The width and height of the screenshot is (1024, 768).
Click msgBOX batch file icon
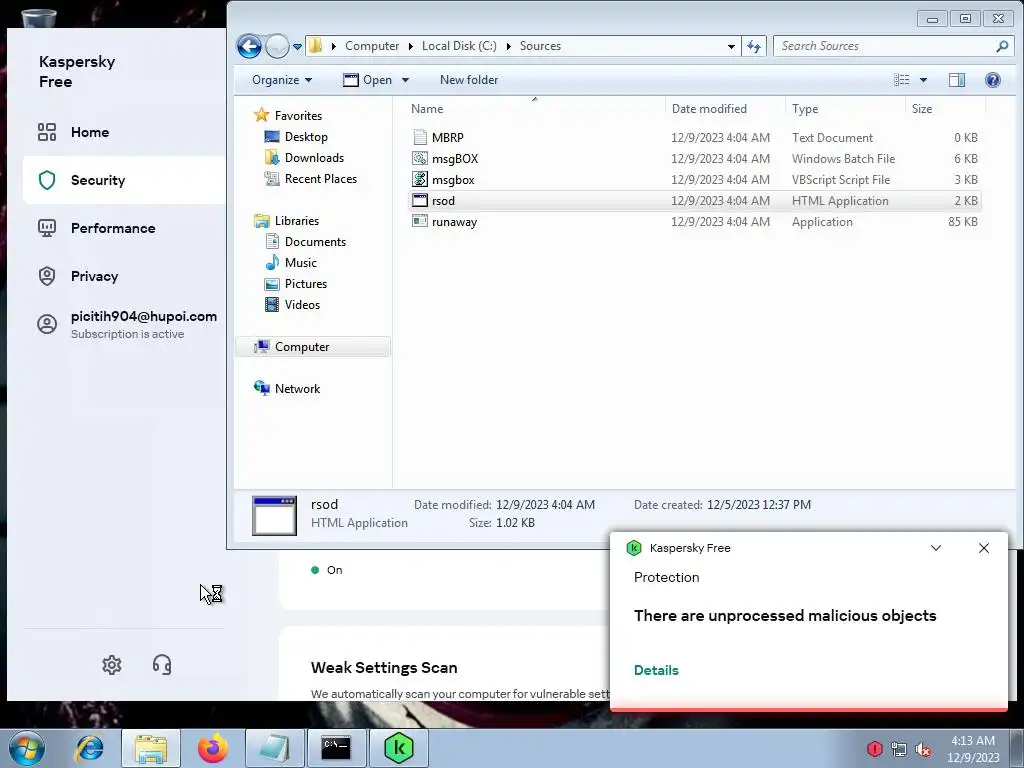pyautogui.click(x=420, y=159)
